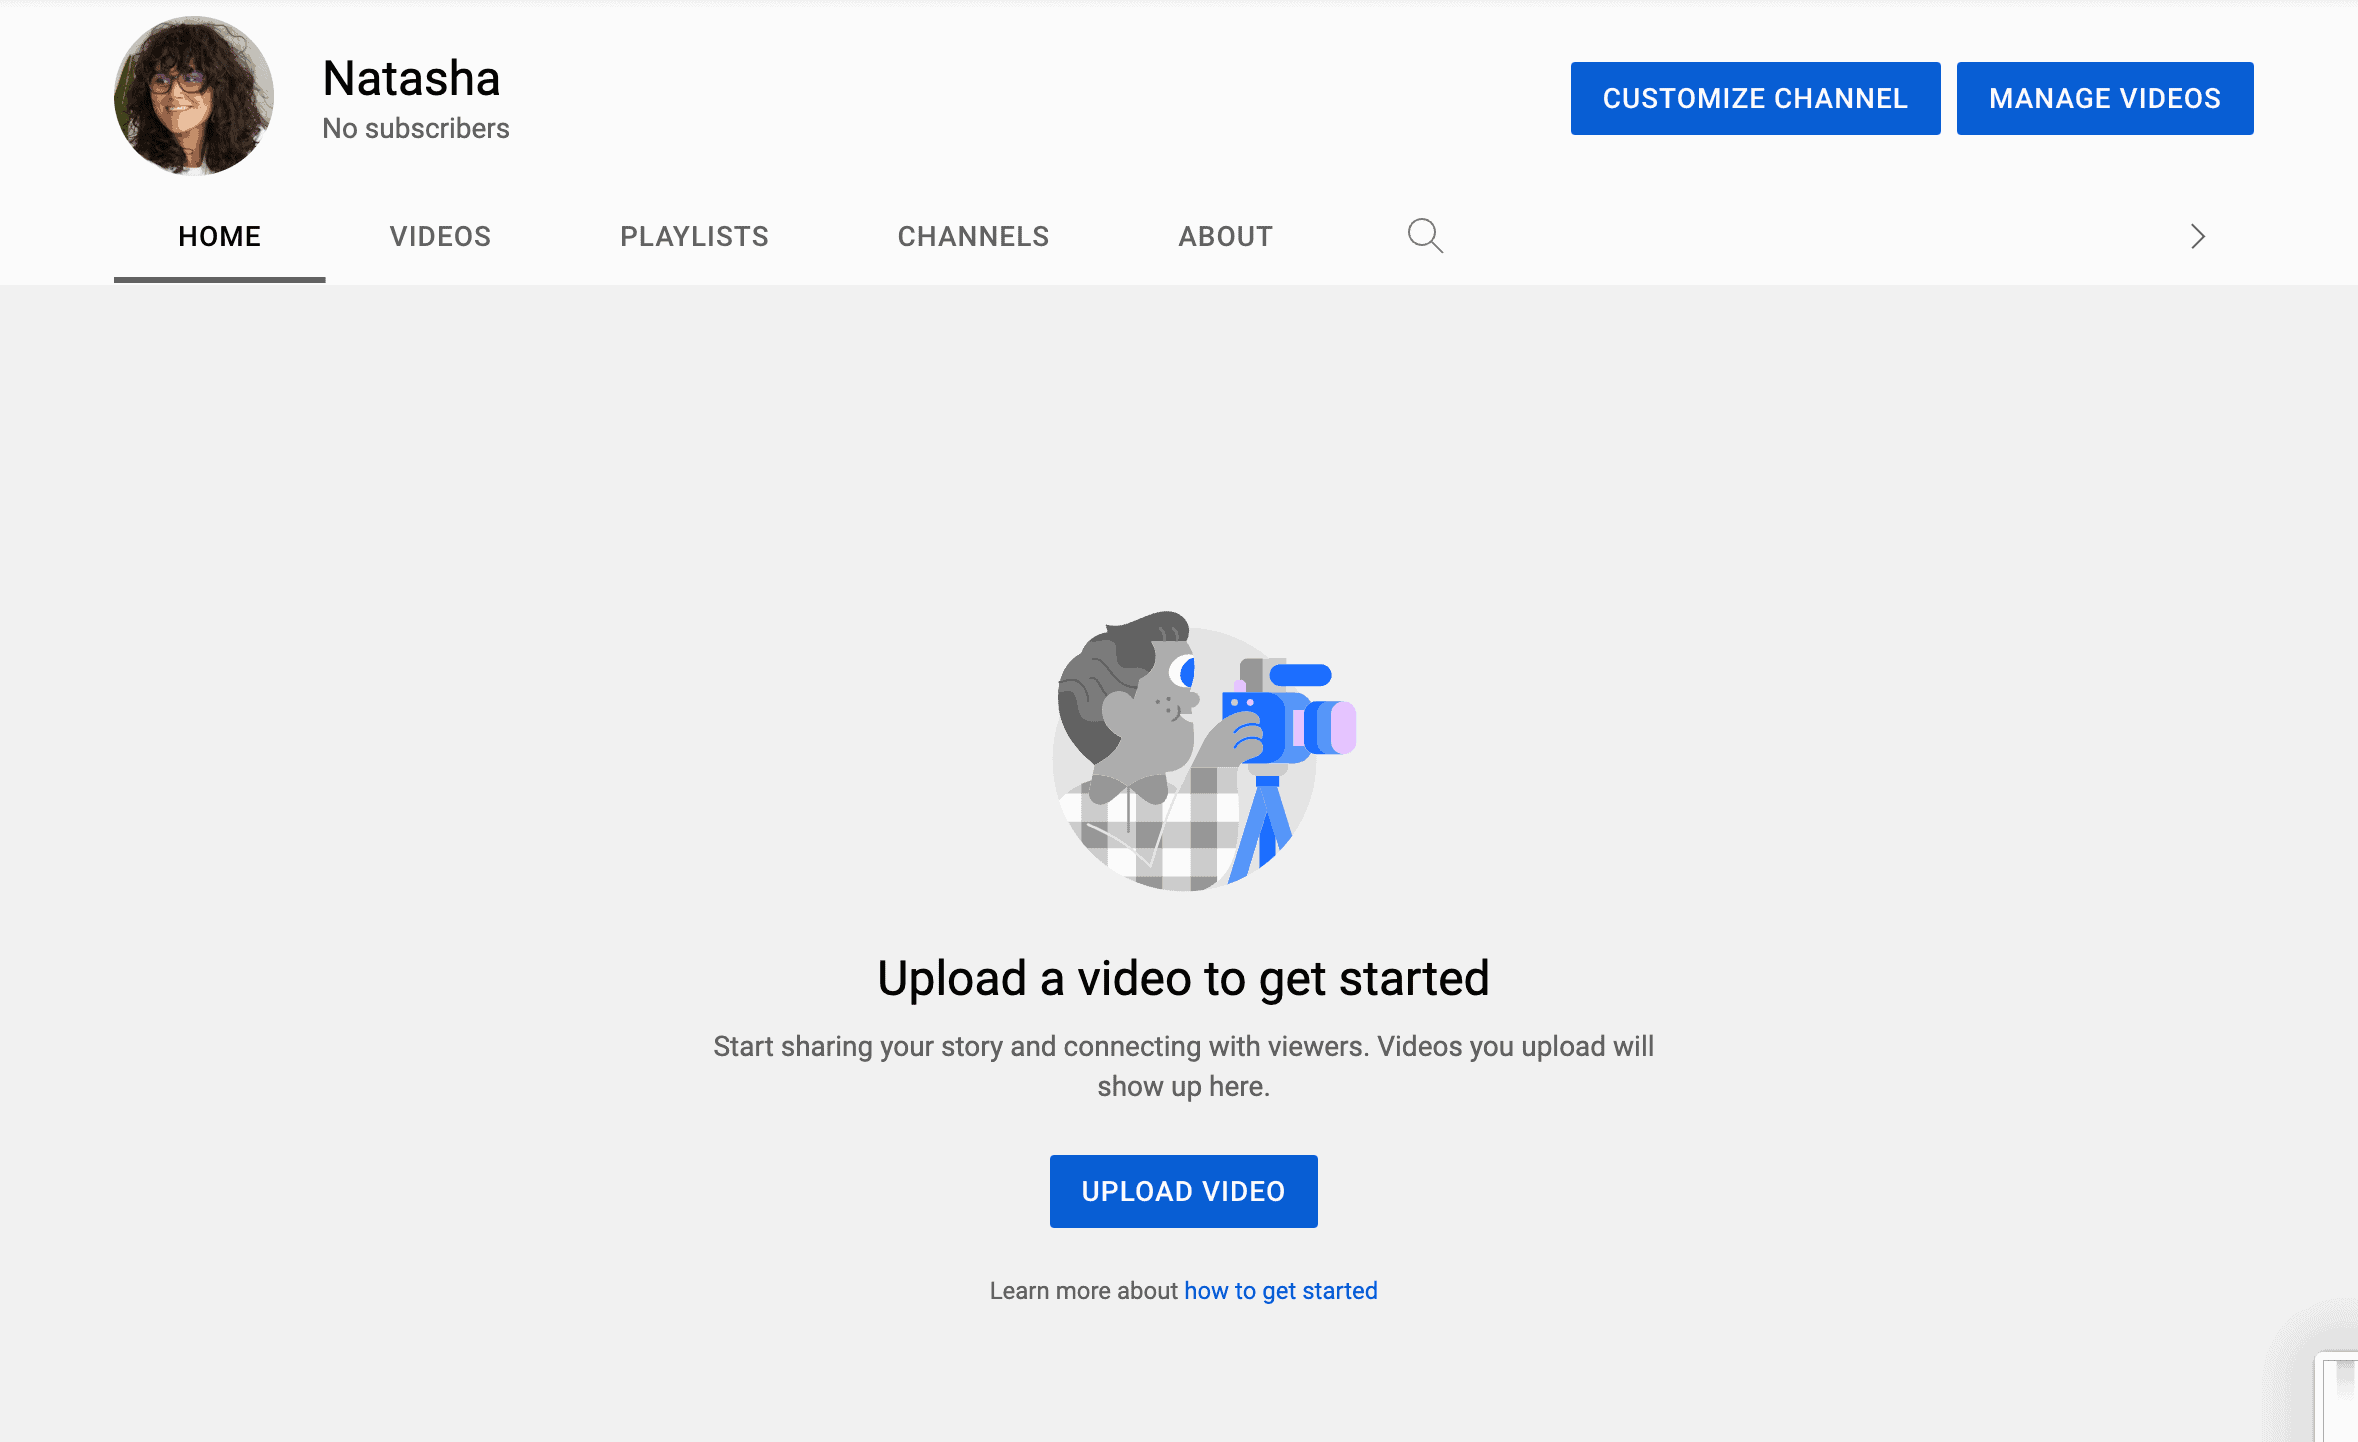
Task: Open the About tab
Action: pyautogui.click(x=1225, y=237)
